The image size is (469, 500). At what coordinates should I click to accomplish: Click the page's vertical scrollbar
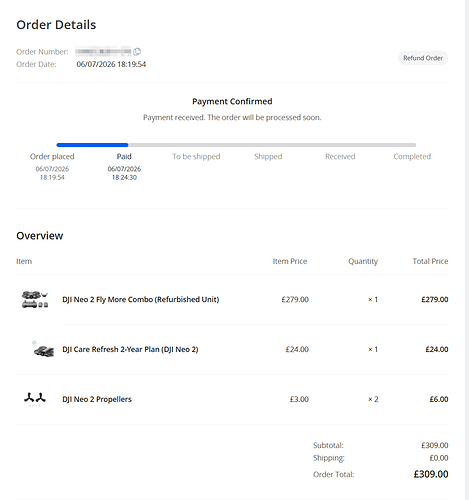pos(467,250)
